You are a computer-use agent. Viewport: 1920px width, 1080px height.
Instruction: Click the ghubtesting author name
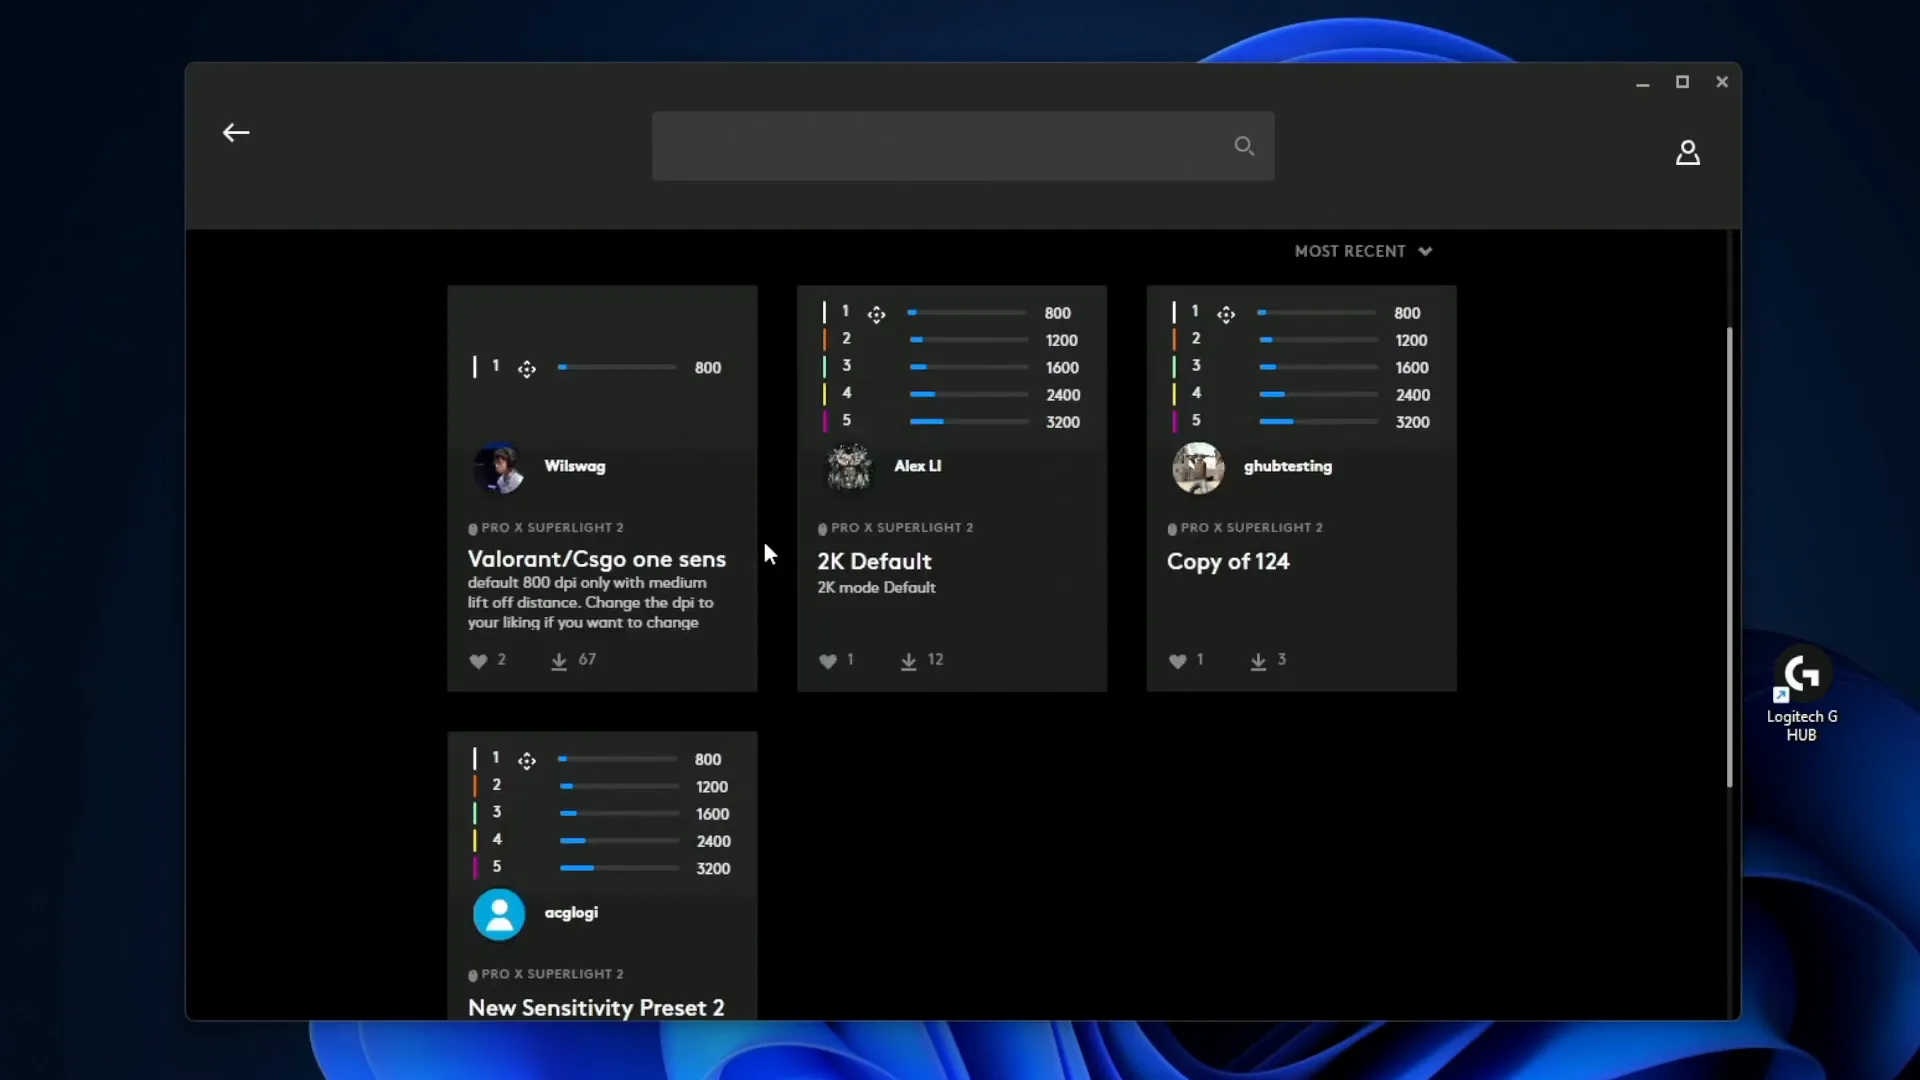point(1287,466)
